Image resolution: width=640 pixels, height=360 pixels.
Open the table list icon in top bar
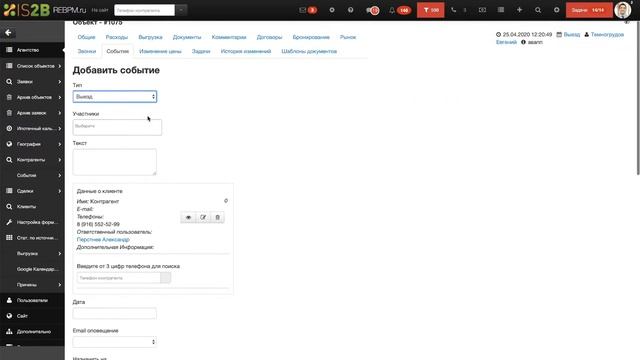[x=501, y=10]
